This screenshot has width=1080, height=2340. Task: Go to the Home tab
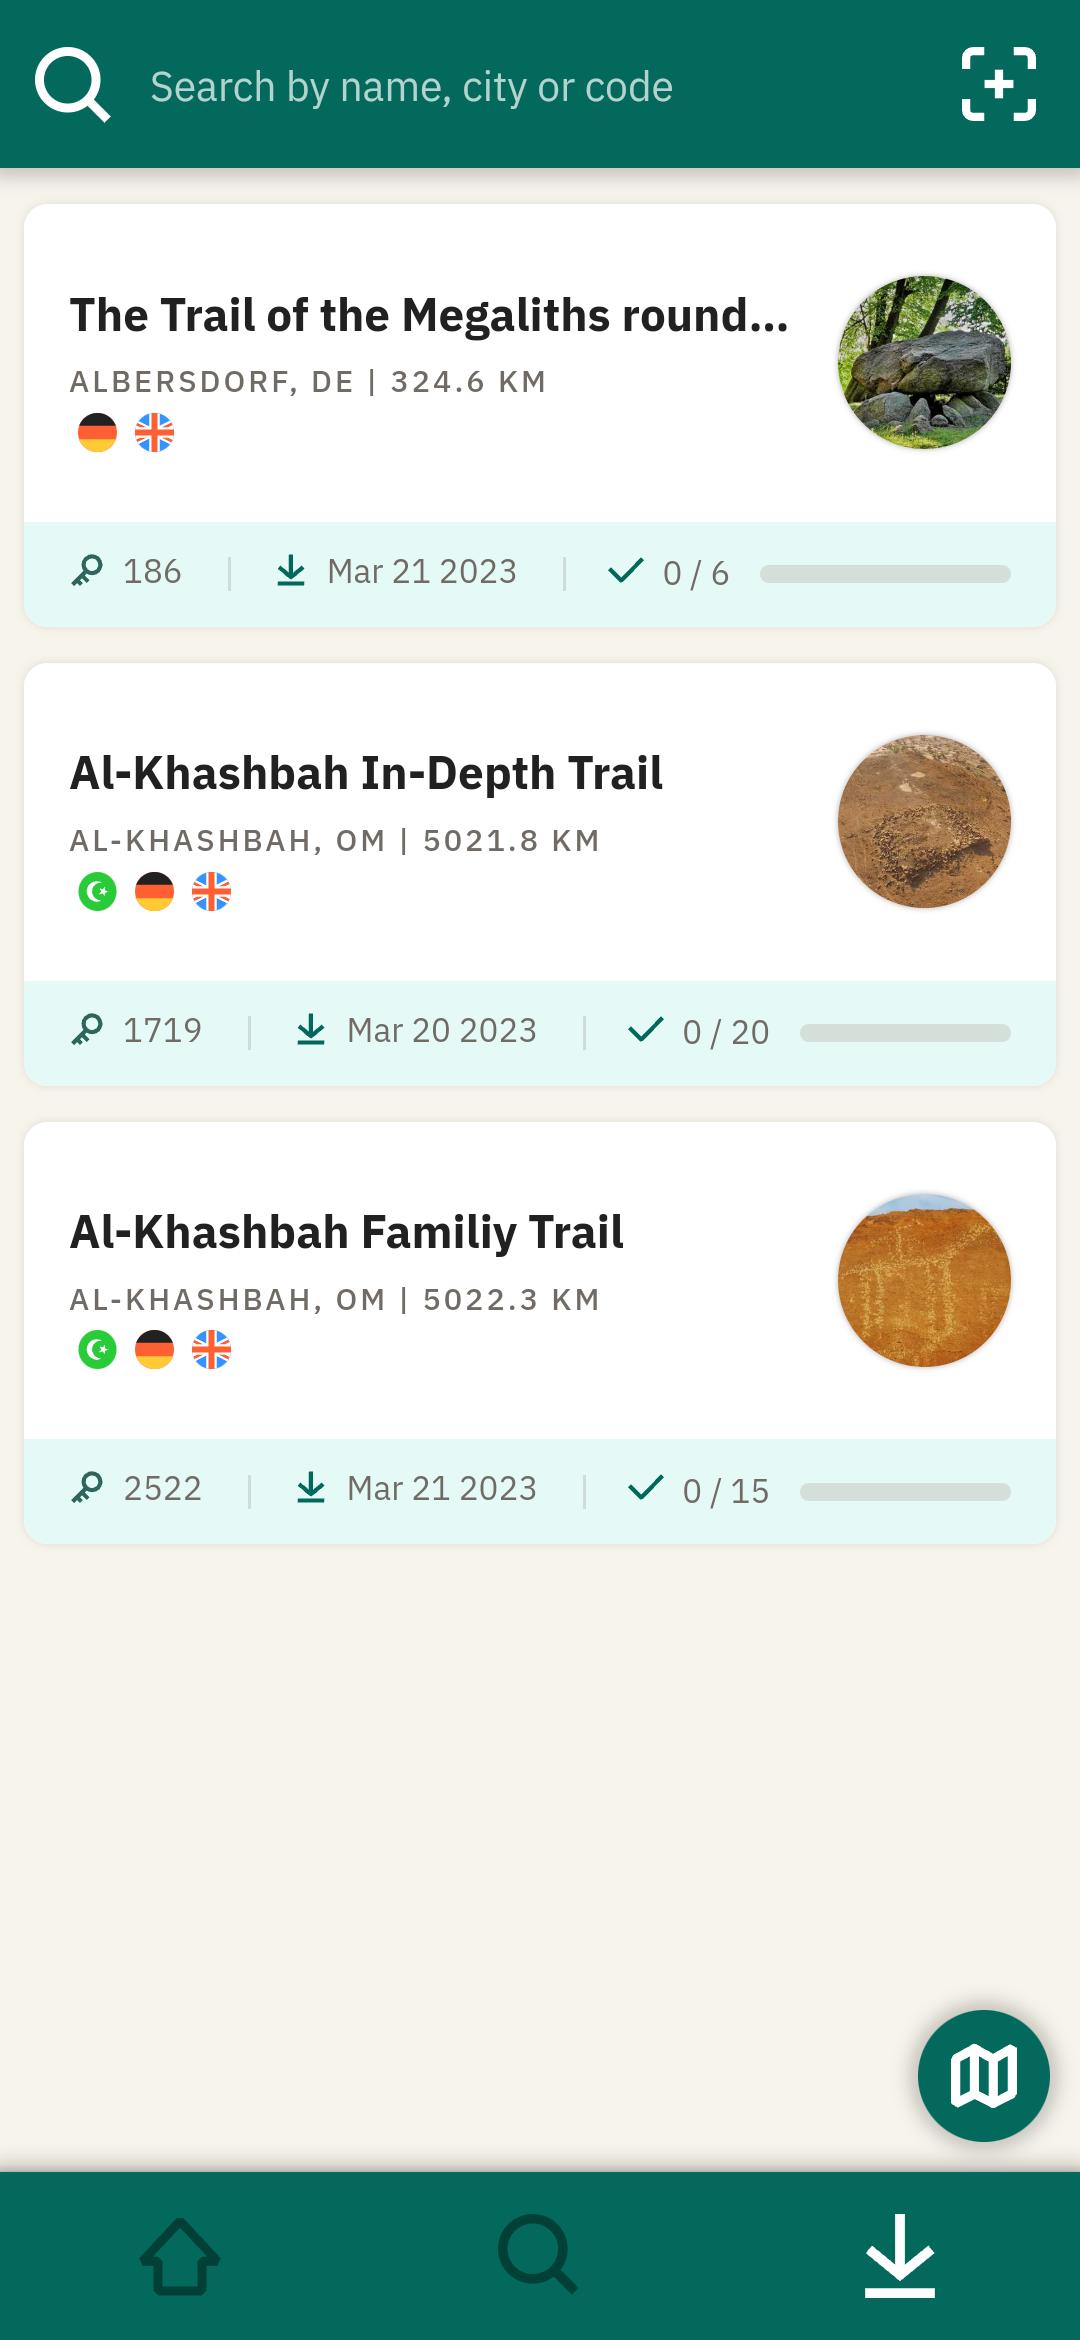[x=180, y=2255]
